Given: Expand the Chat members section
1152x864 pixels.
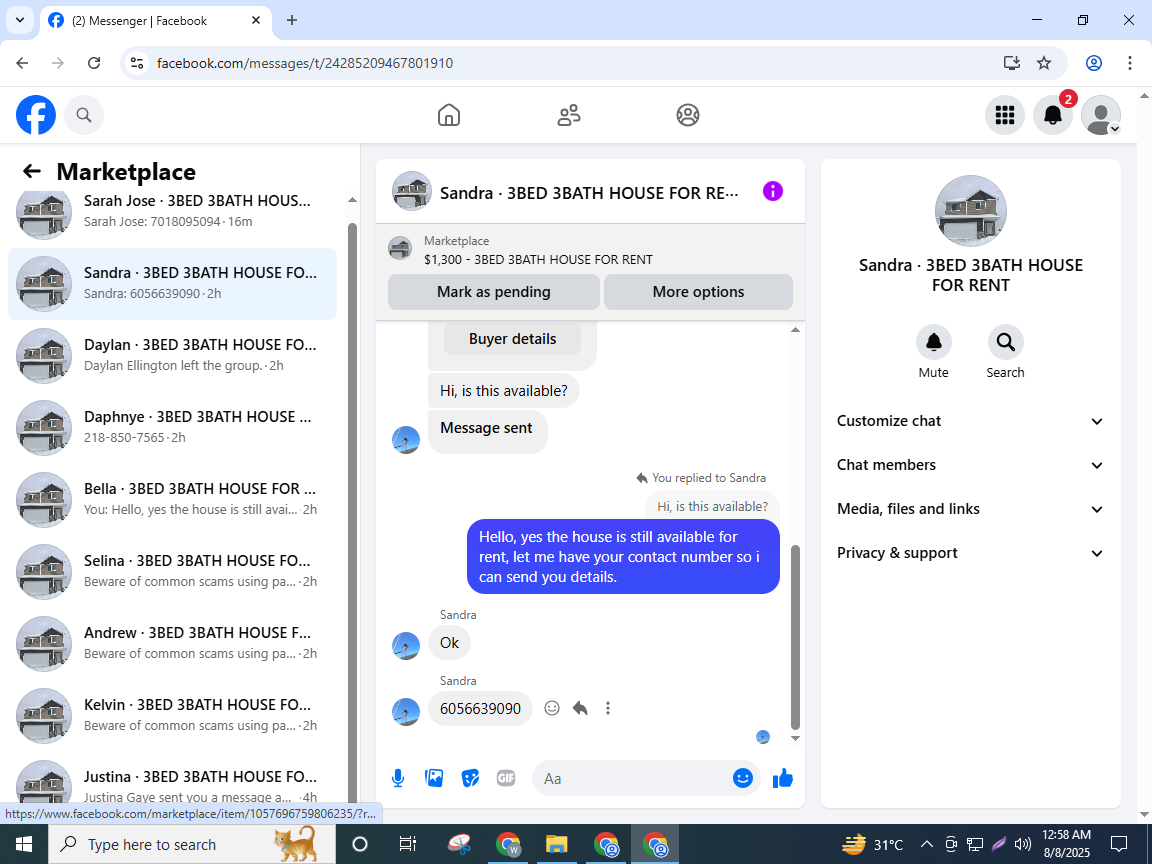Looking at the screenshot, I should click(x=971, y=465).
